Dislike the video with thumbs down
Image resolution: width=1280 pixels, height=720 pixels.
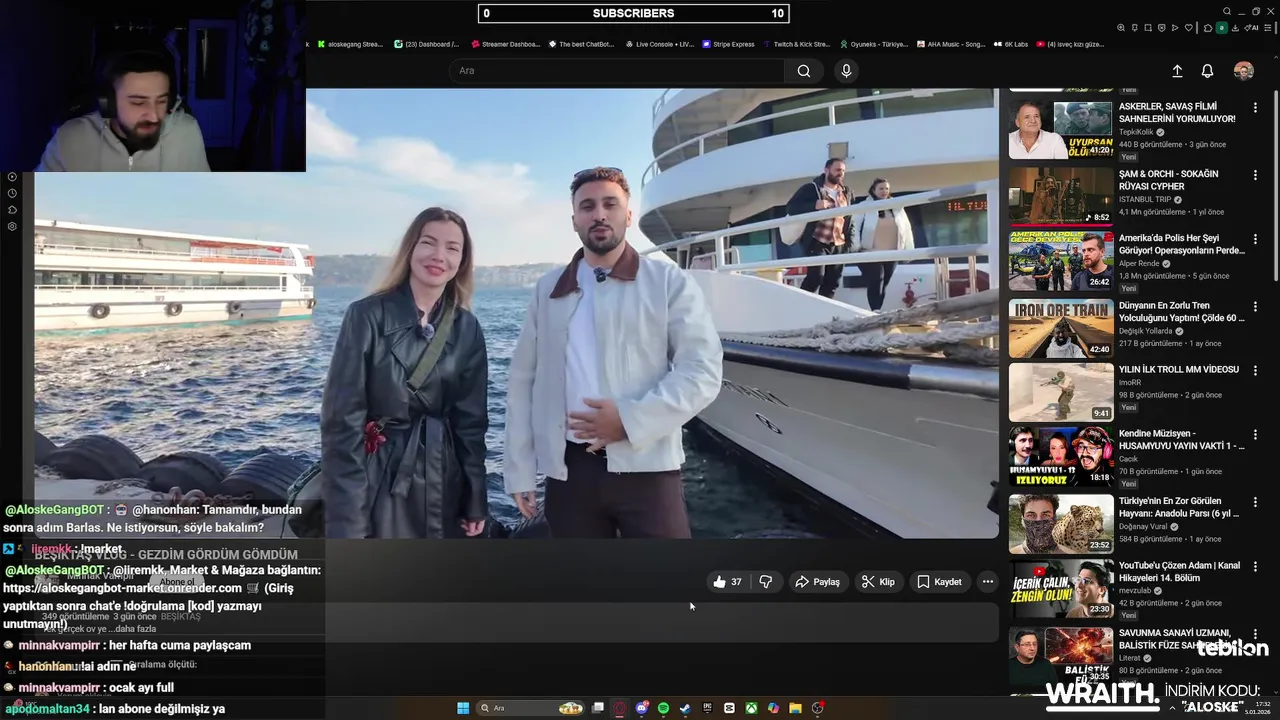pyautogui.click(x=766, y=582)
